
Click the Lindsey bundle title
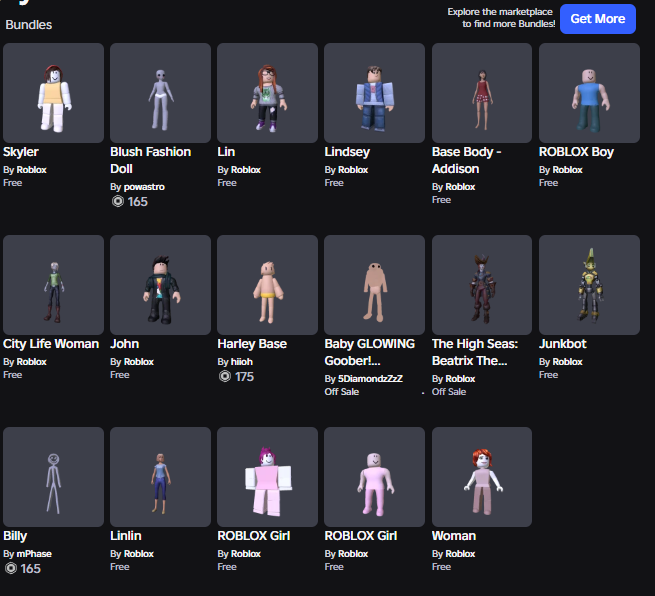click(347, 152)
